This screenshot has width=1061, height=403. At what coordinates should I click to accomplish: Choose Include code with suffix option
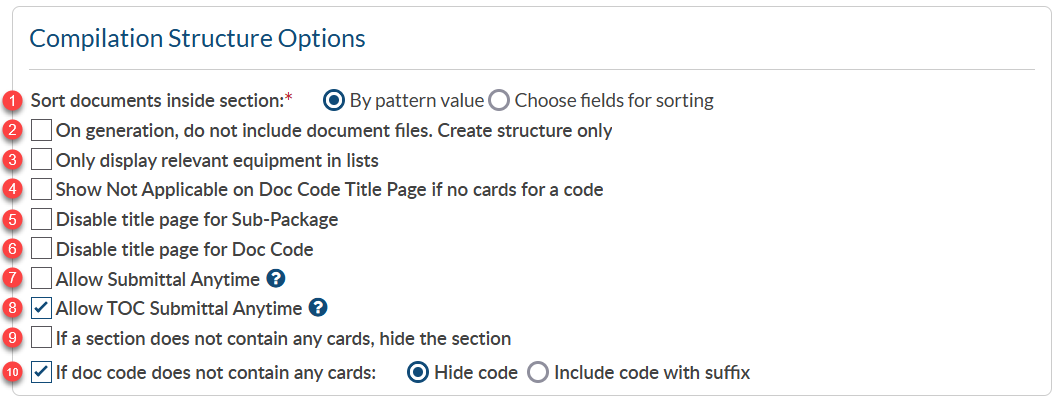click(538, 373)
